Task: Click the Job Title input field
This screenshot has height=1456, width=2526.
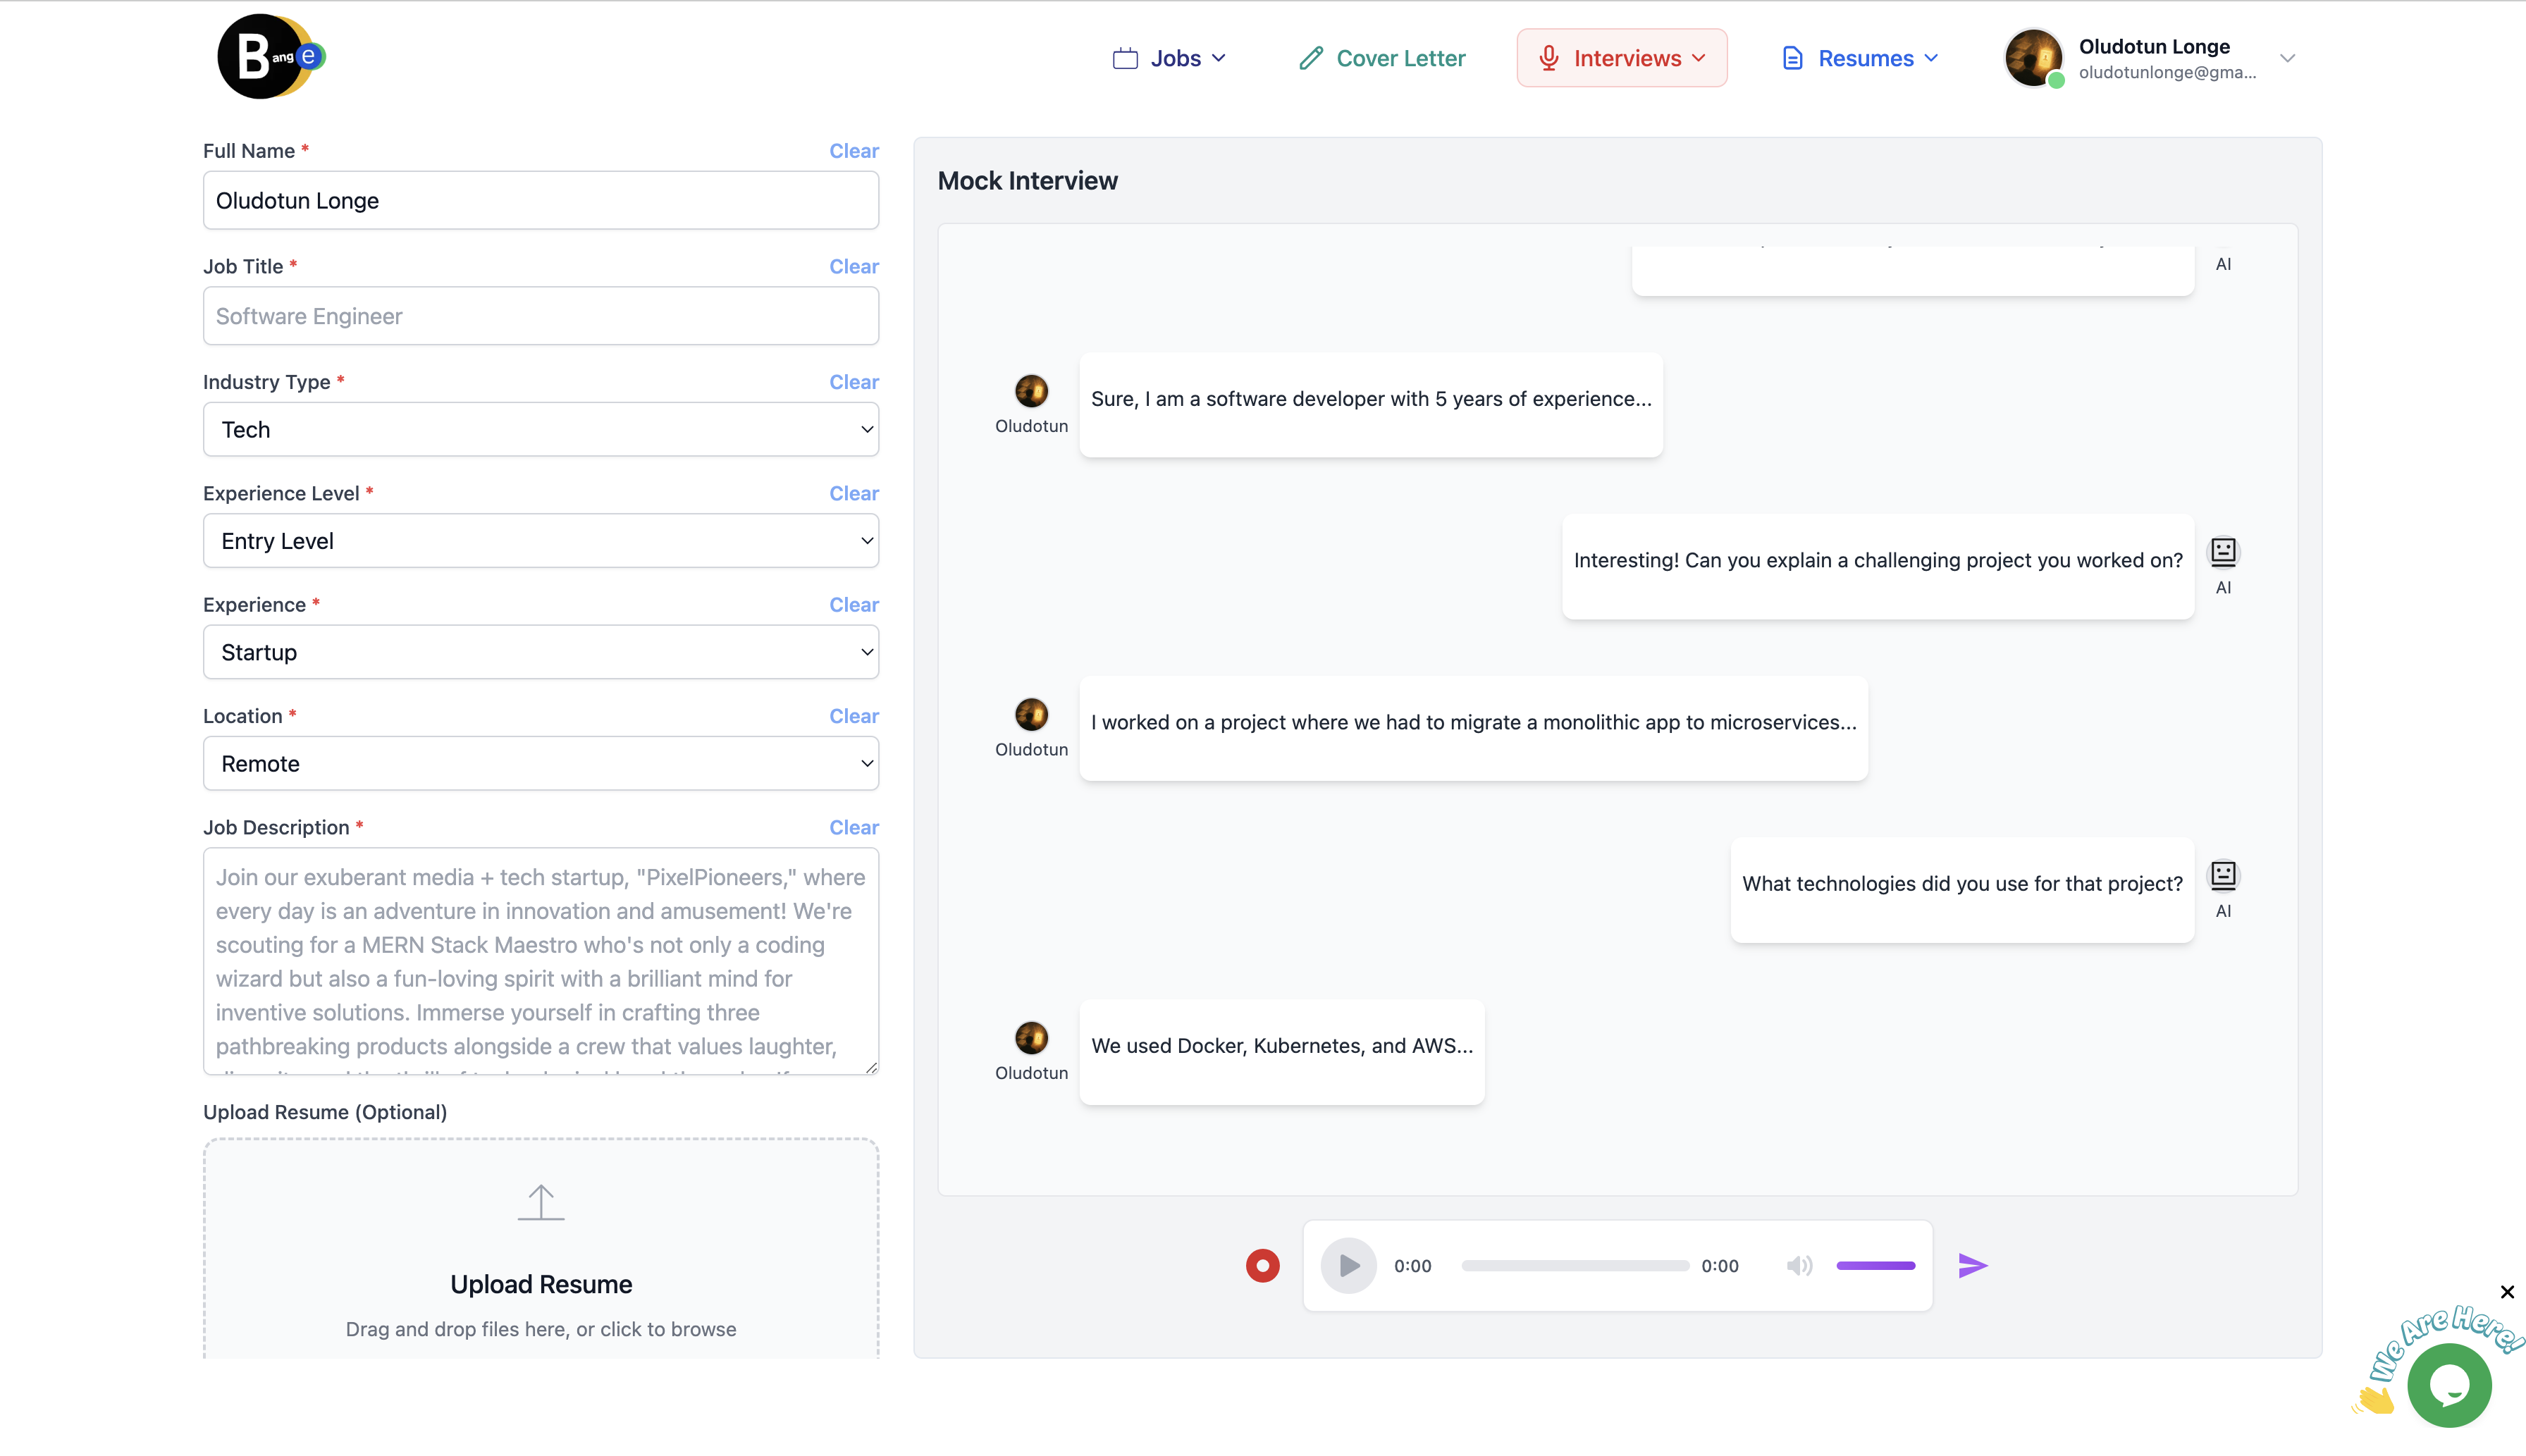Action: [x=540, y=315]
